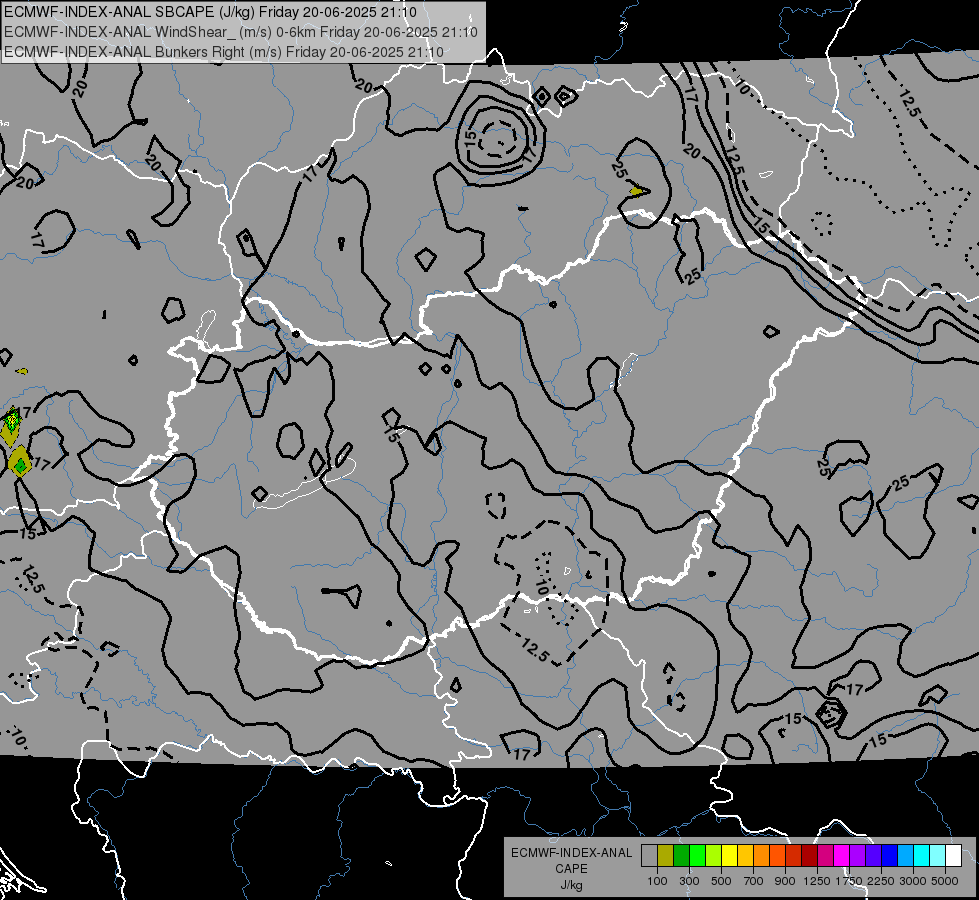Pick the orange swatch right of 700 tick
The width and height of the screenshot is (979, 900).
pos(762,856)
